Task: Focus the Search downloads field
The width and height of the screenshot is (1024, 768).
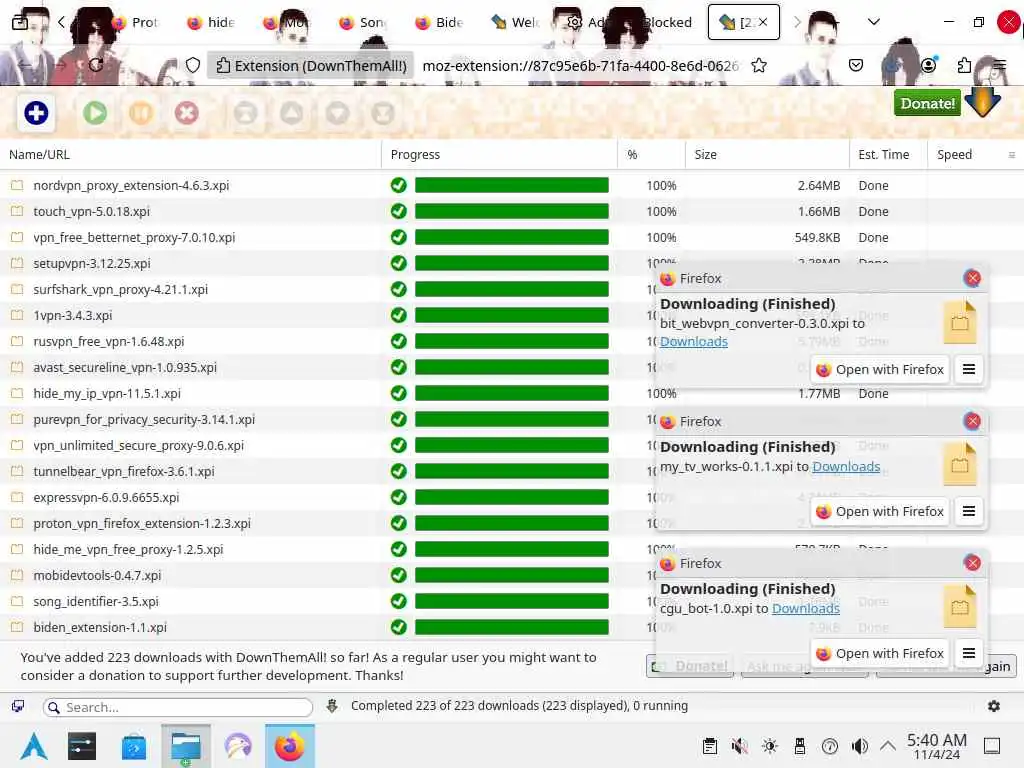Action: tap(178, 707)
